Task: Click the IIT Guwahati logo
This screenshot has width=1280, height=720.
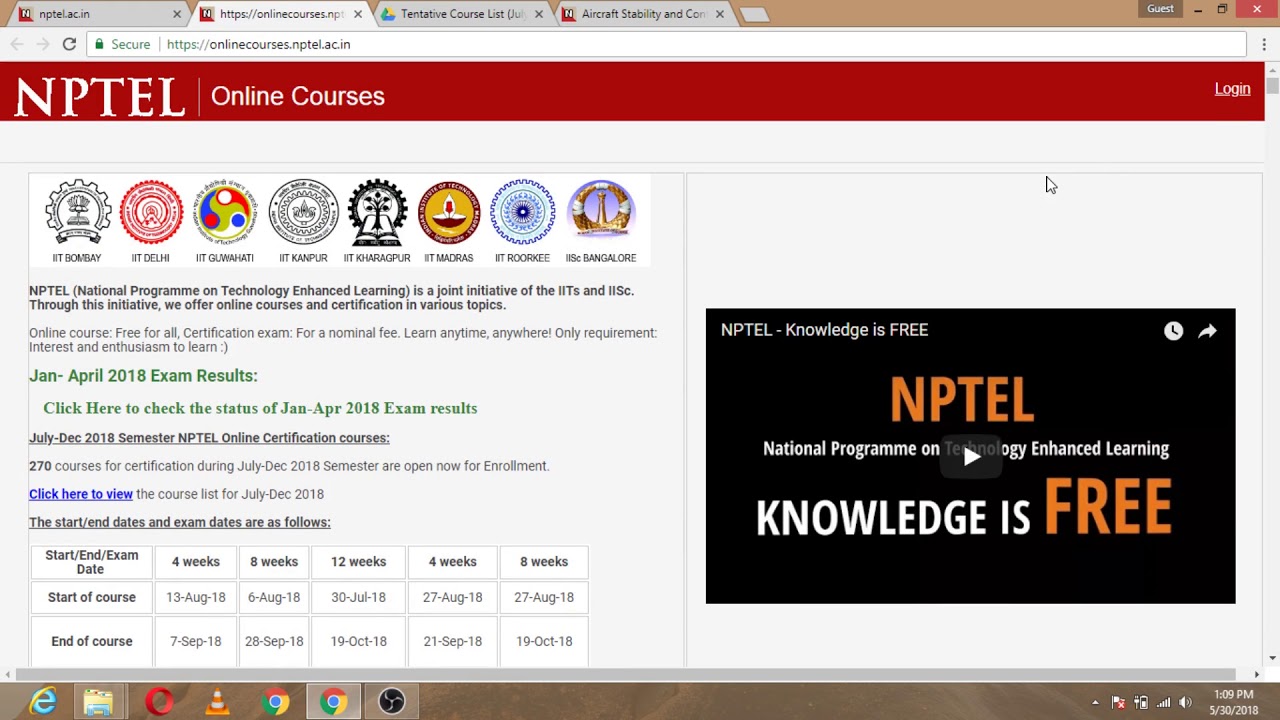Action: (225, 212)
